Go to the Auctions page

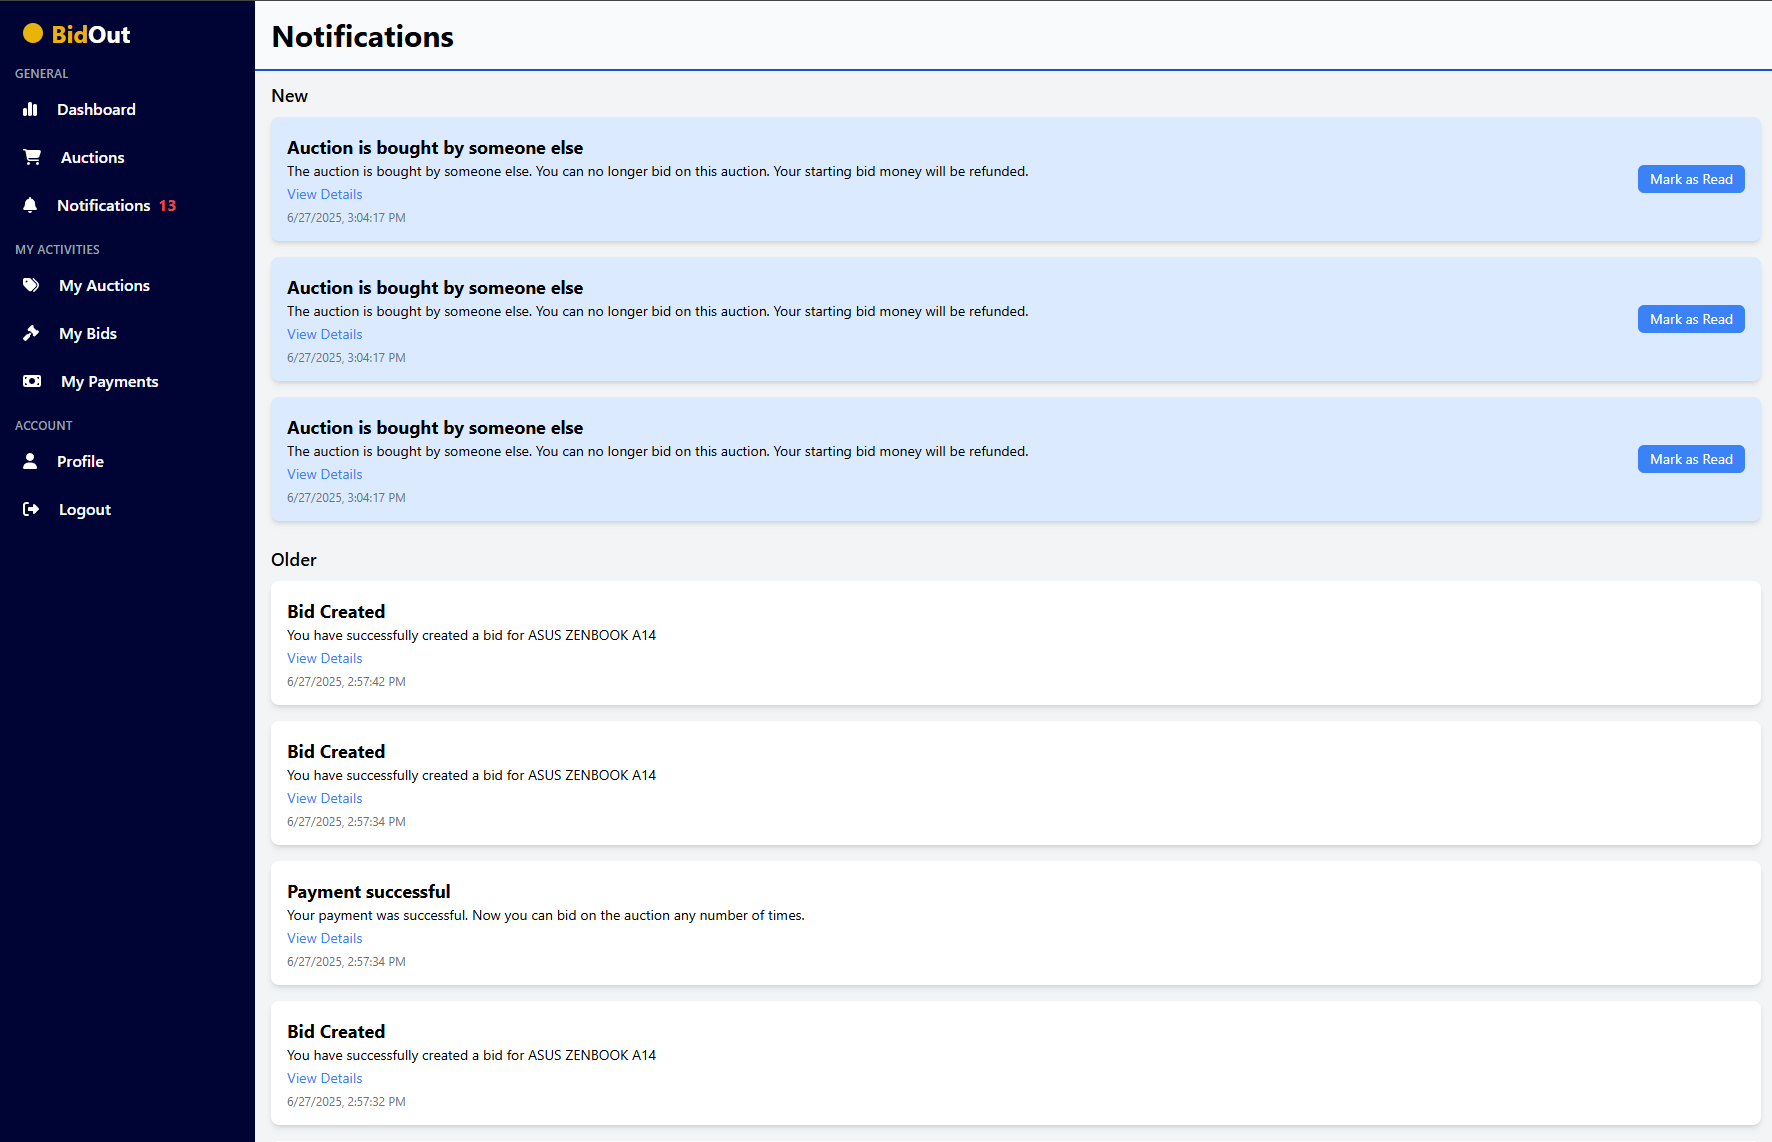pyautogui.click(x=92, y=157)
